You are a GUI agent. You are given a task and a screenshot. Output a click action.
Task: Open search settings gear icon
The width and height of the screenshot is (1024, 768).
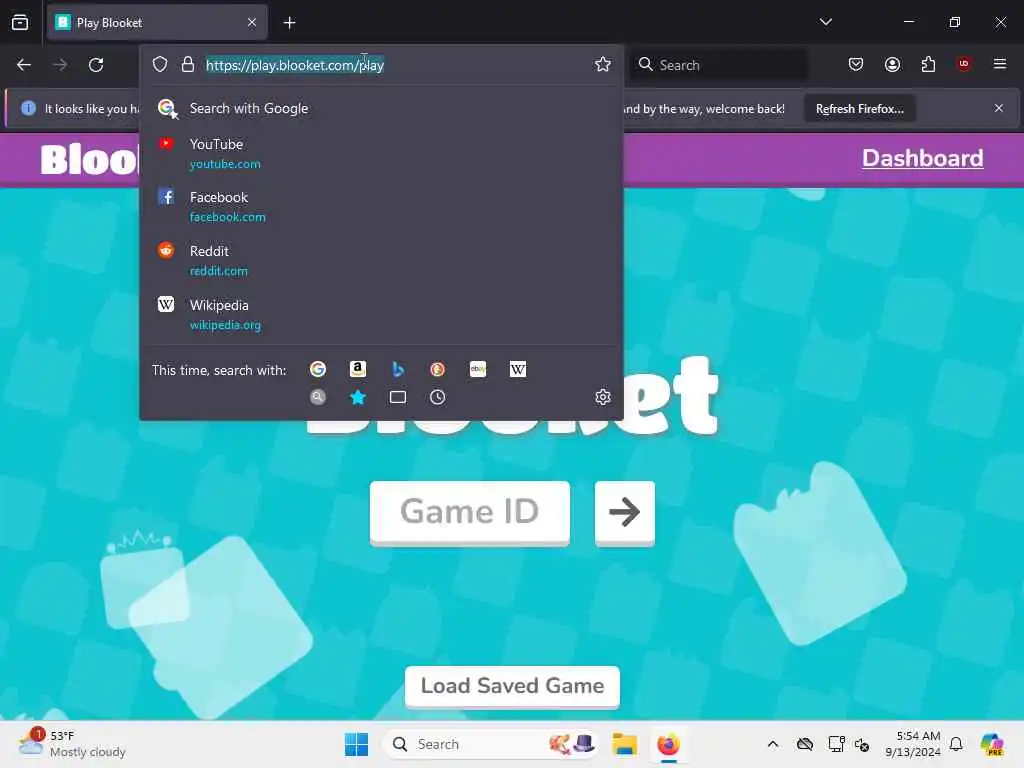click(603, 397)
